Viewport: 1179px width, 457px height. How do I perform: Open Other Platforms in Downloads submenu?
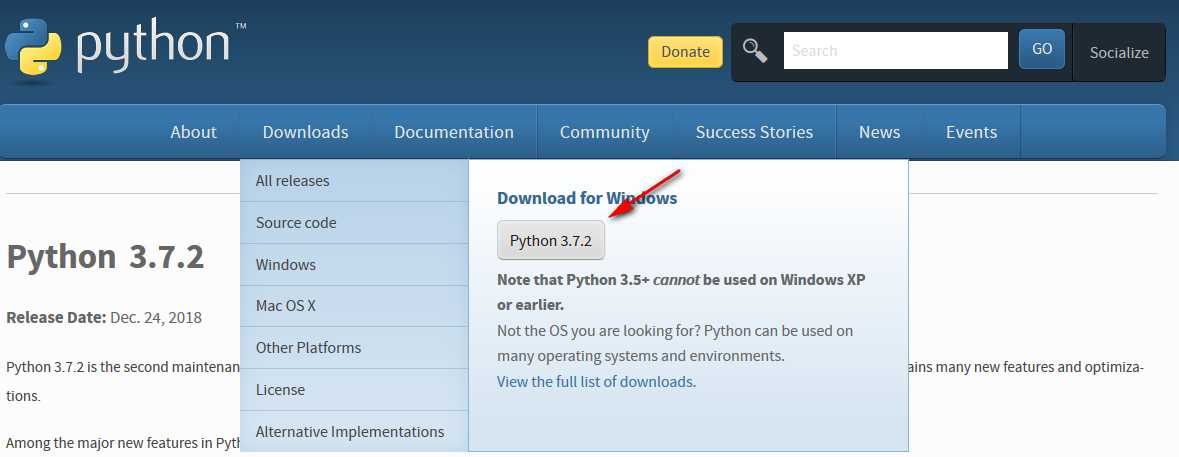click(x=308, y=348)
